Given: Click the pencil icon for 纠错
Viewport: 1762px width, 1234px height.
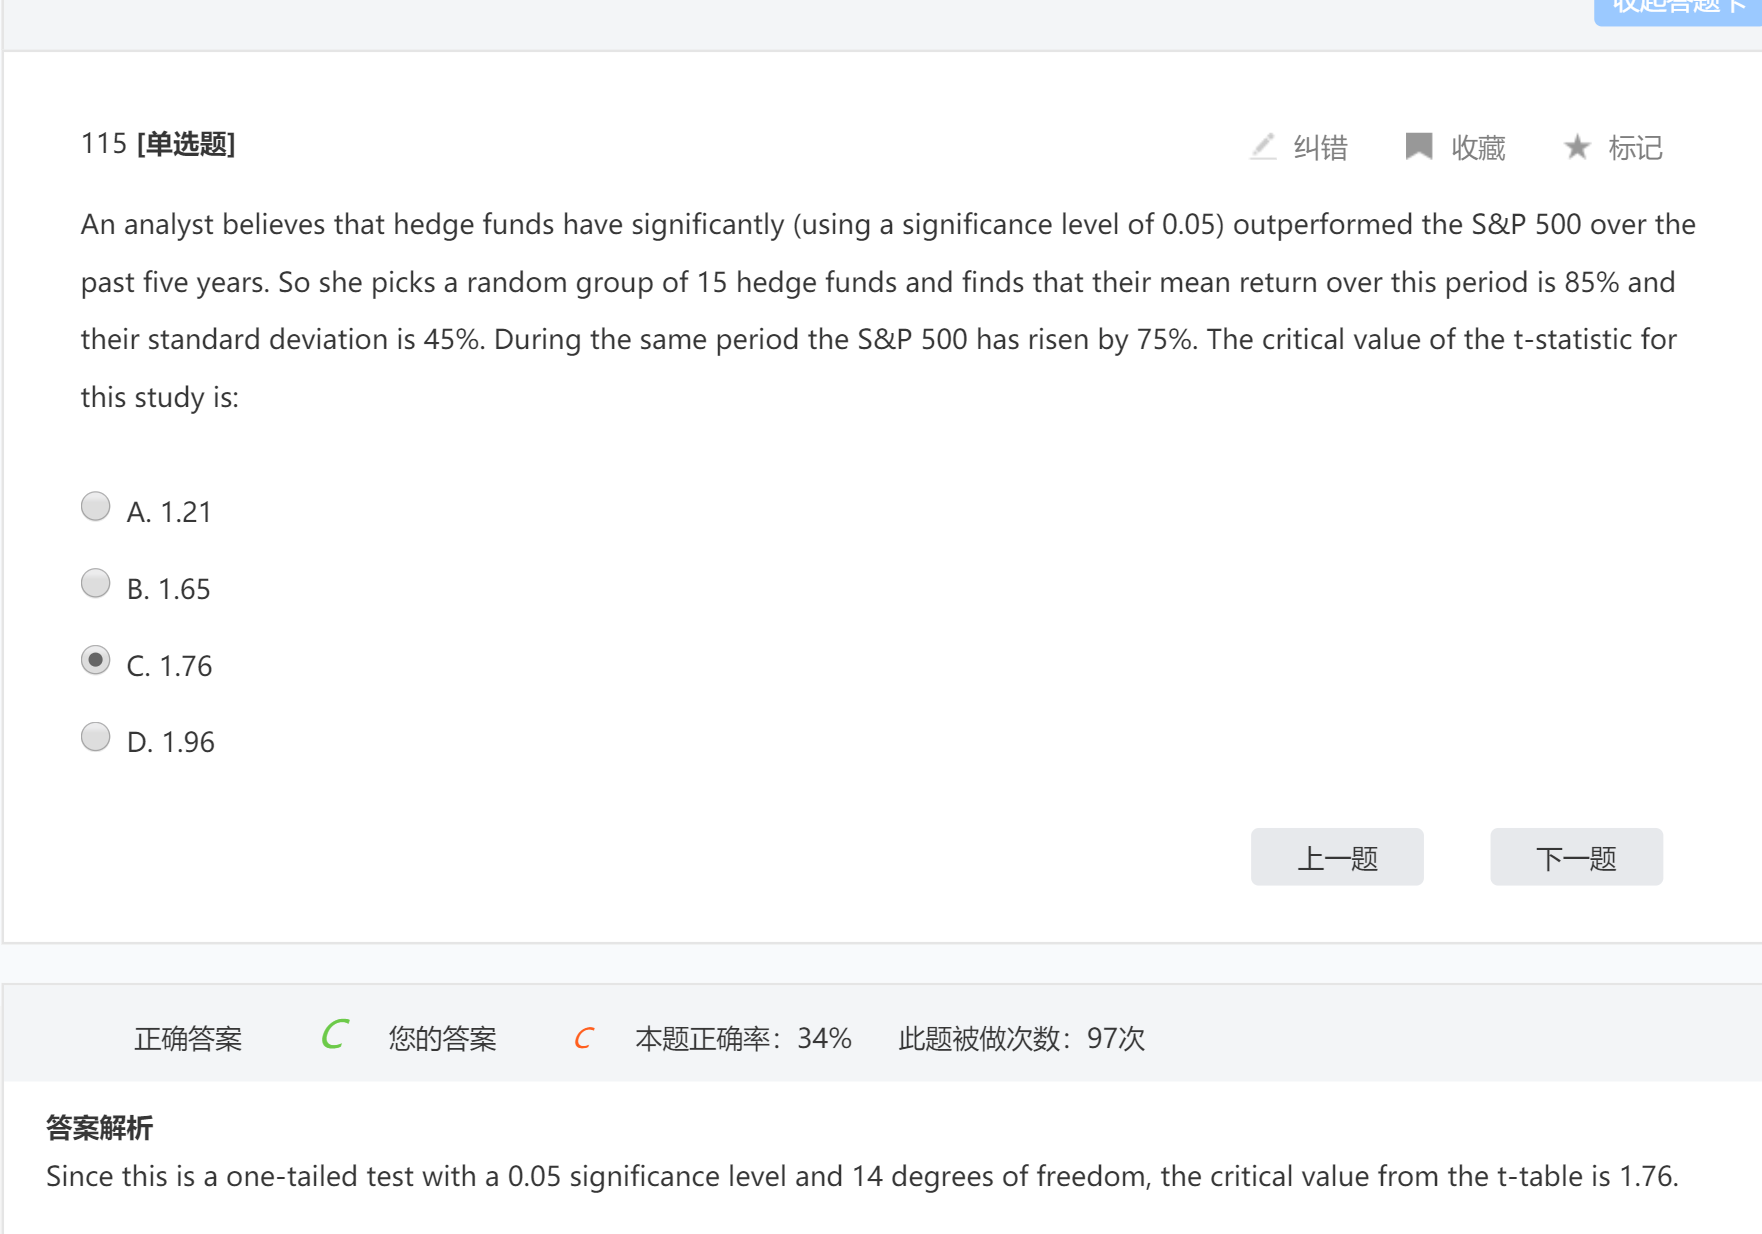Looking at the screenshot, I should [1263, 147].
